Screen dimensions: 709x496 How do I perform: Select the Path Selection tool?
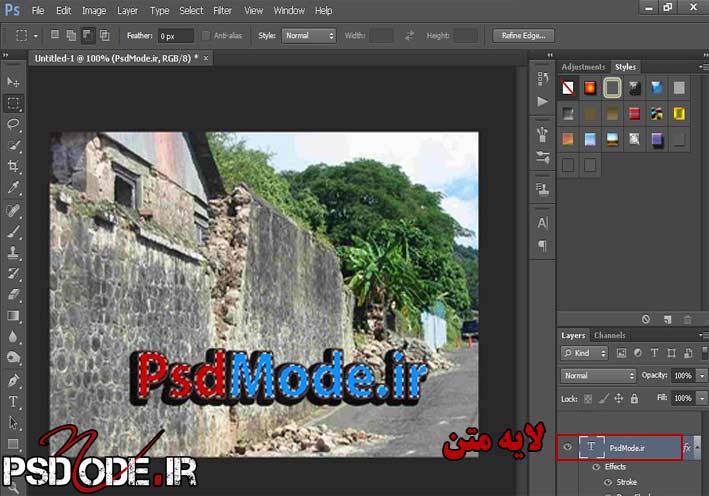(13, 423)
